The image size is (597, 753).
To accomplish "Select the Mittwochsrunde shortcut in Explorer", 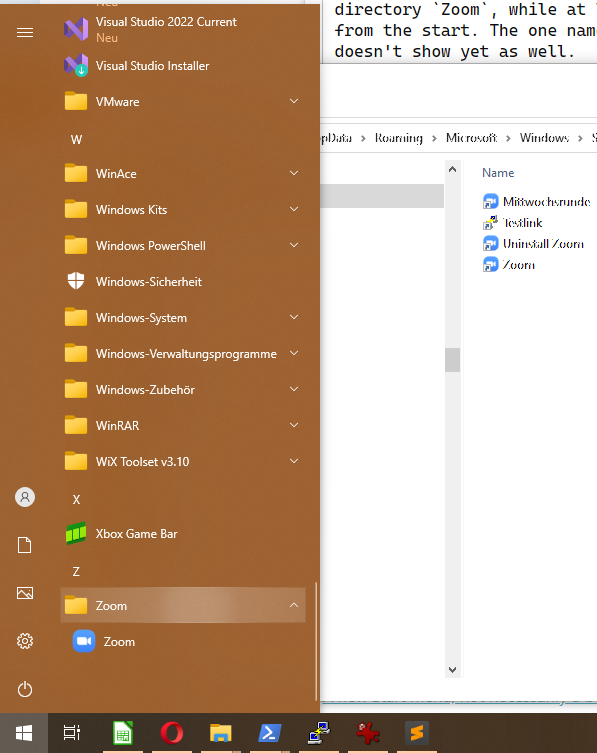I will pos(536,202).
